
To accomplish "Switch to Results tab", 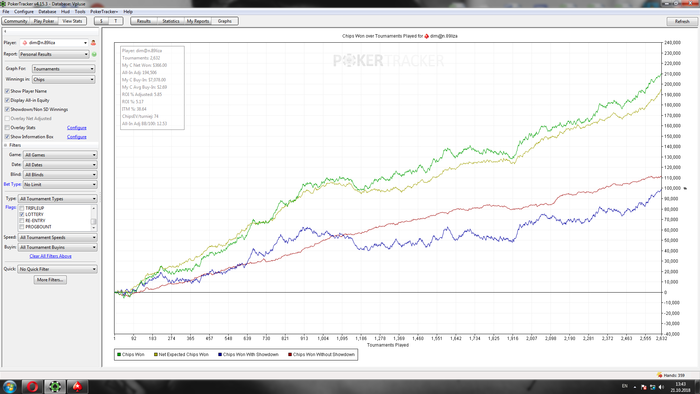I will pyautogui.click(x=144, y=21).
